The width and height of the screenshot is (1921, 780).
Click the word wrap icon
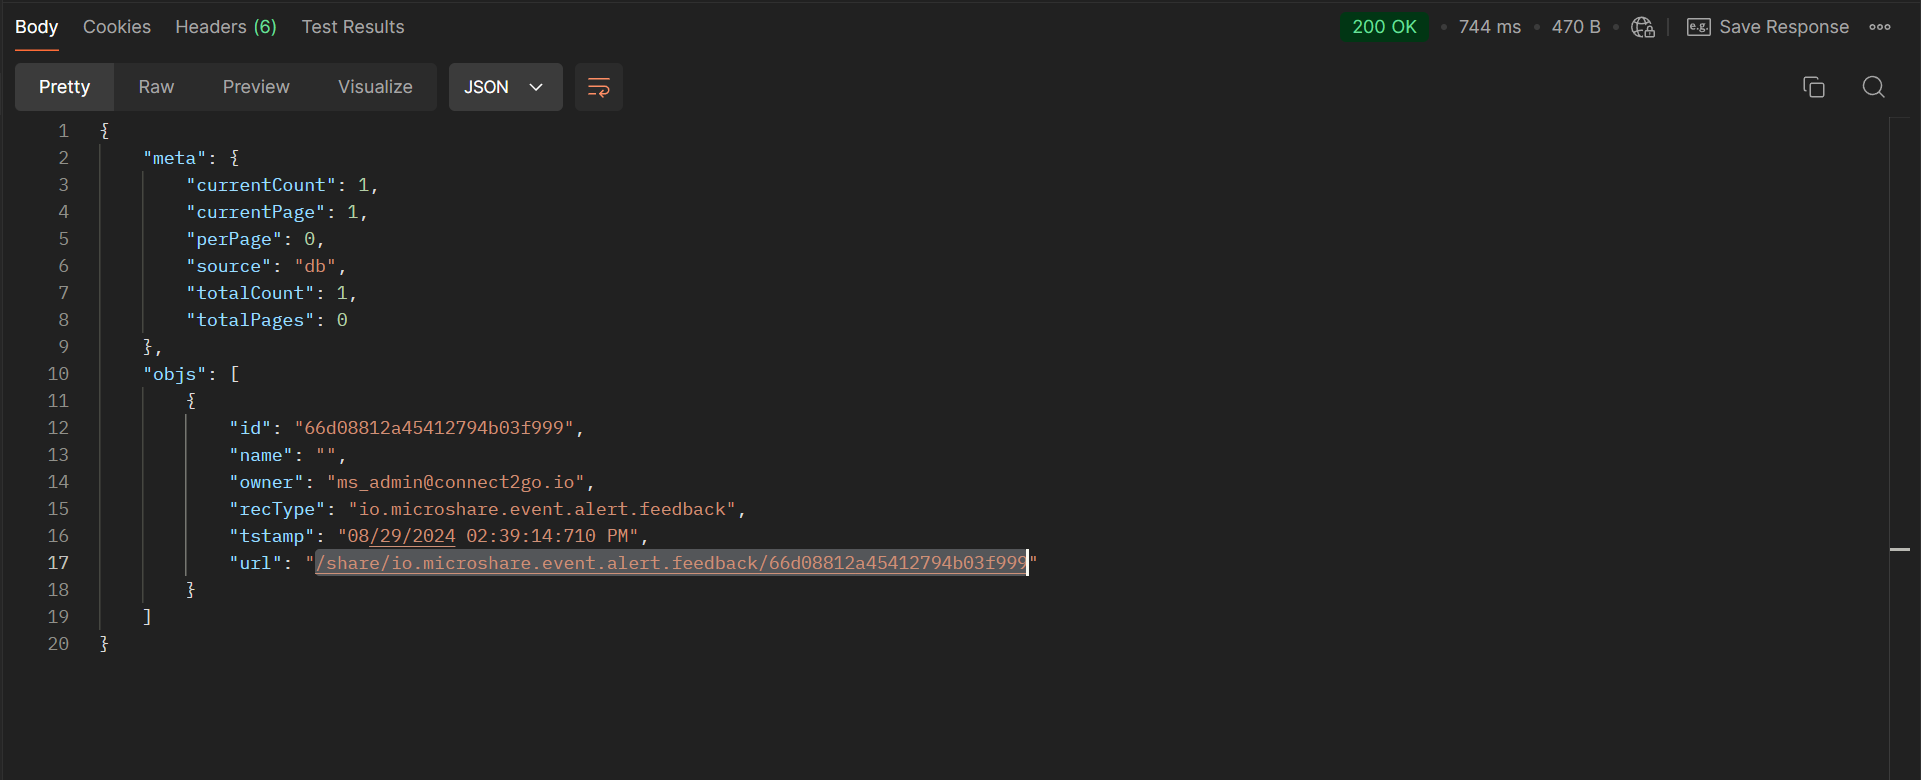click(x=598, y=87)
